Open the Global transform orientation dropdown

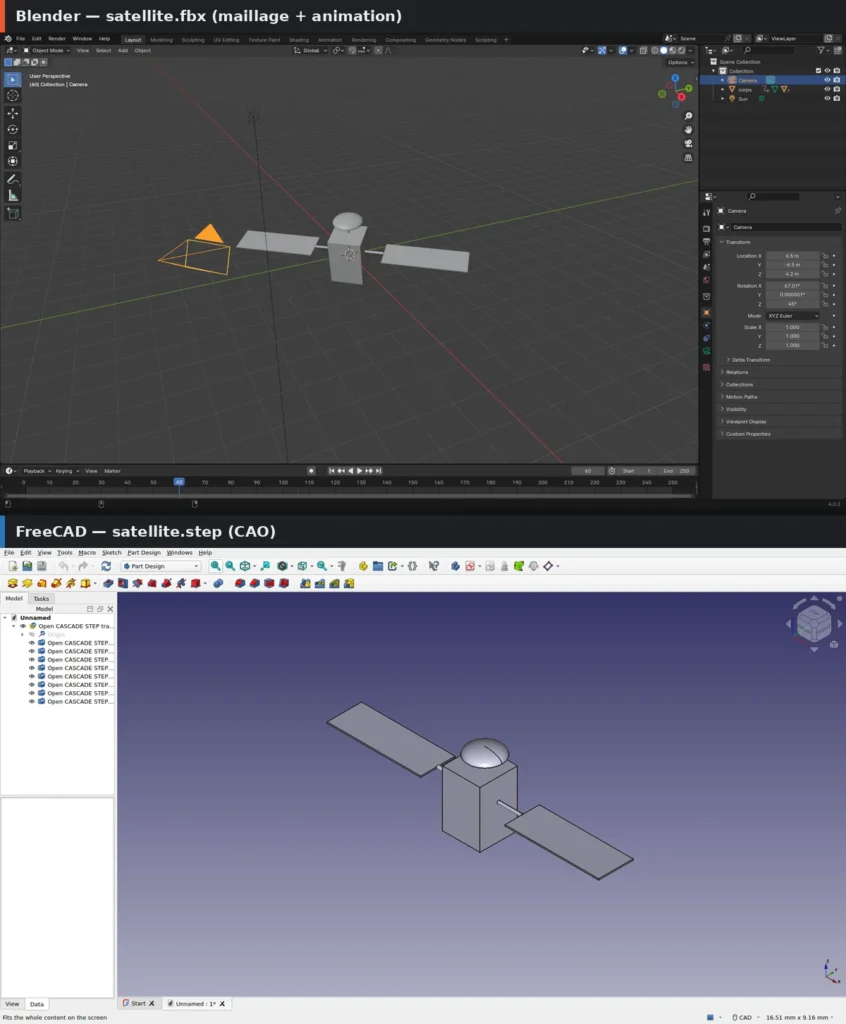point(311,50)
